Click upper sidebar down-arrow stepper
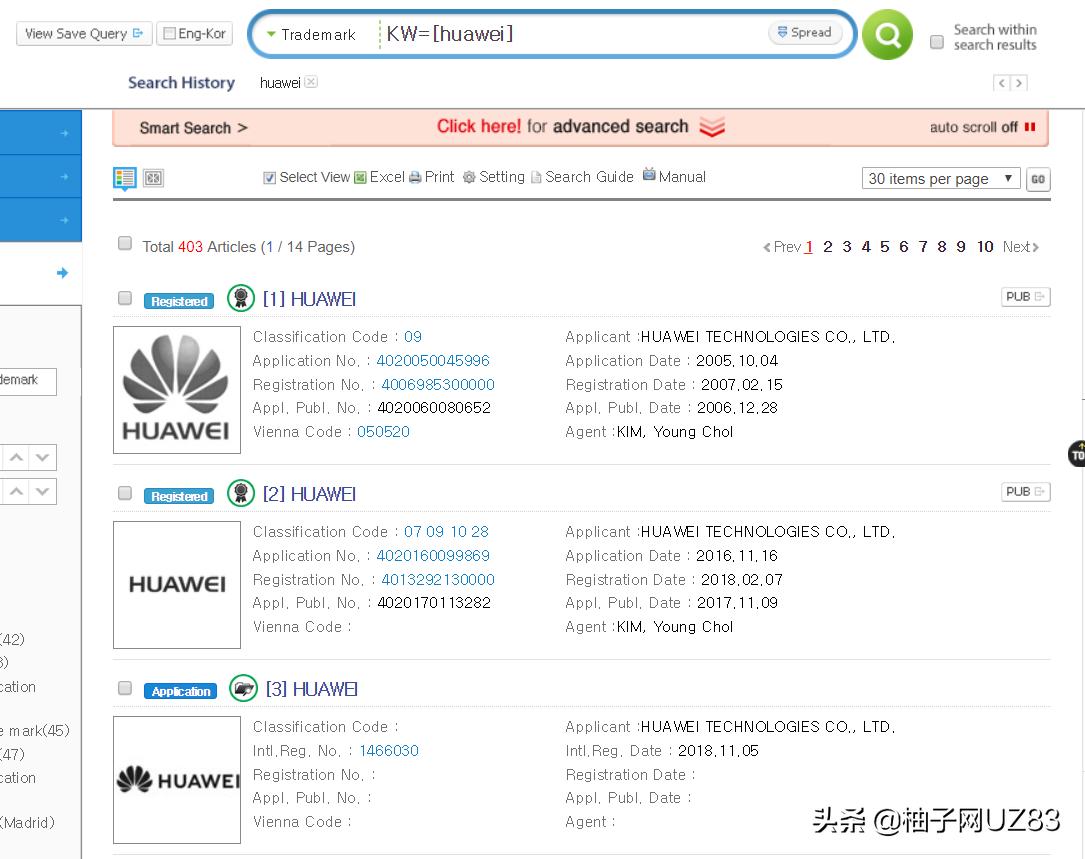Viewport: 1085px width, 859px height. click(42, 458)
